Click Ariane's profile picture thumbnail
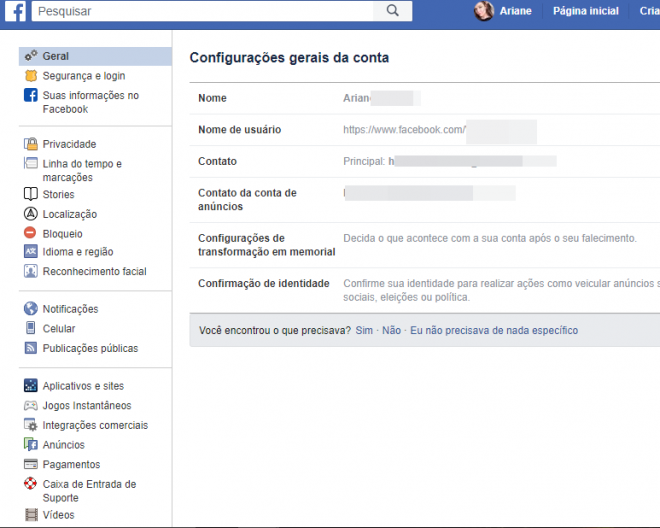The width and height of the screenshot is (660, 528). click(x=484, y=11)
